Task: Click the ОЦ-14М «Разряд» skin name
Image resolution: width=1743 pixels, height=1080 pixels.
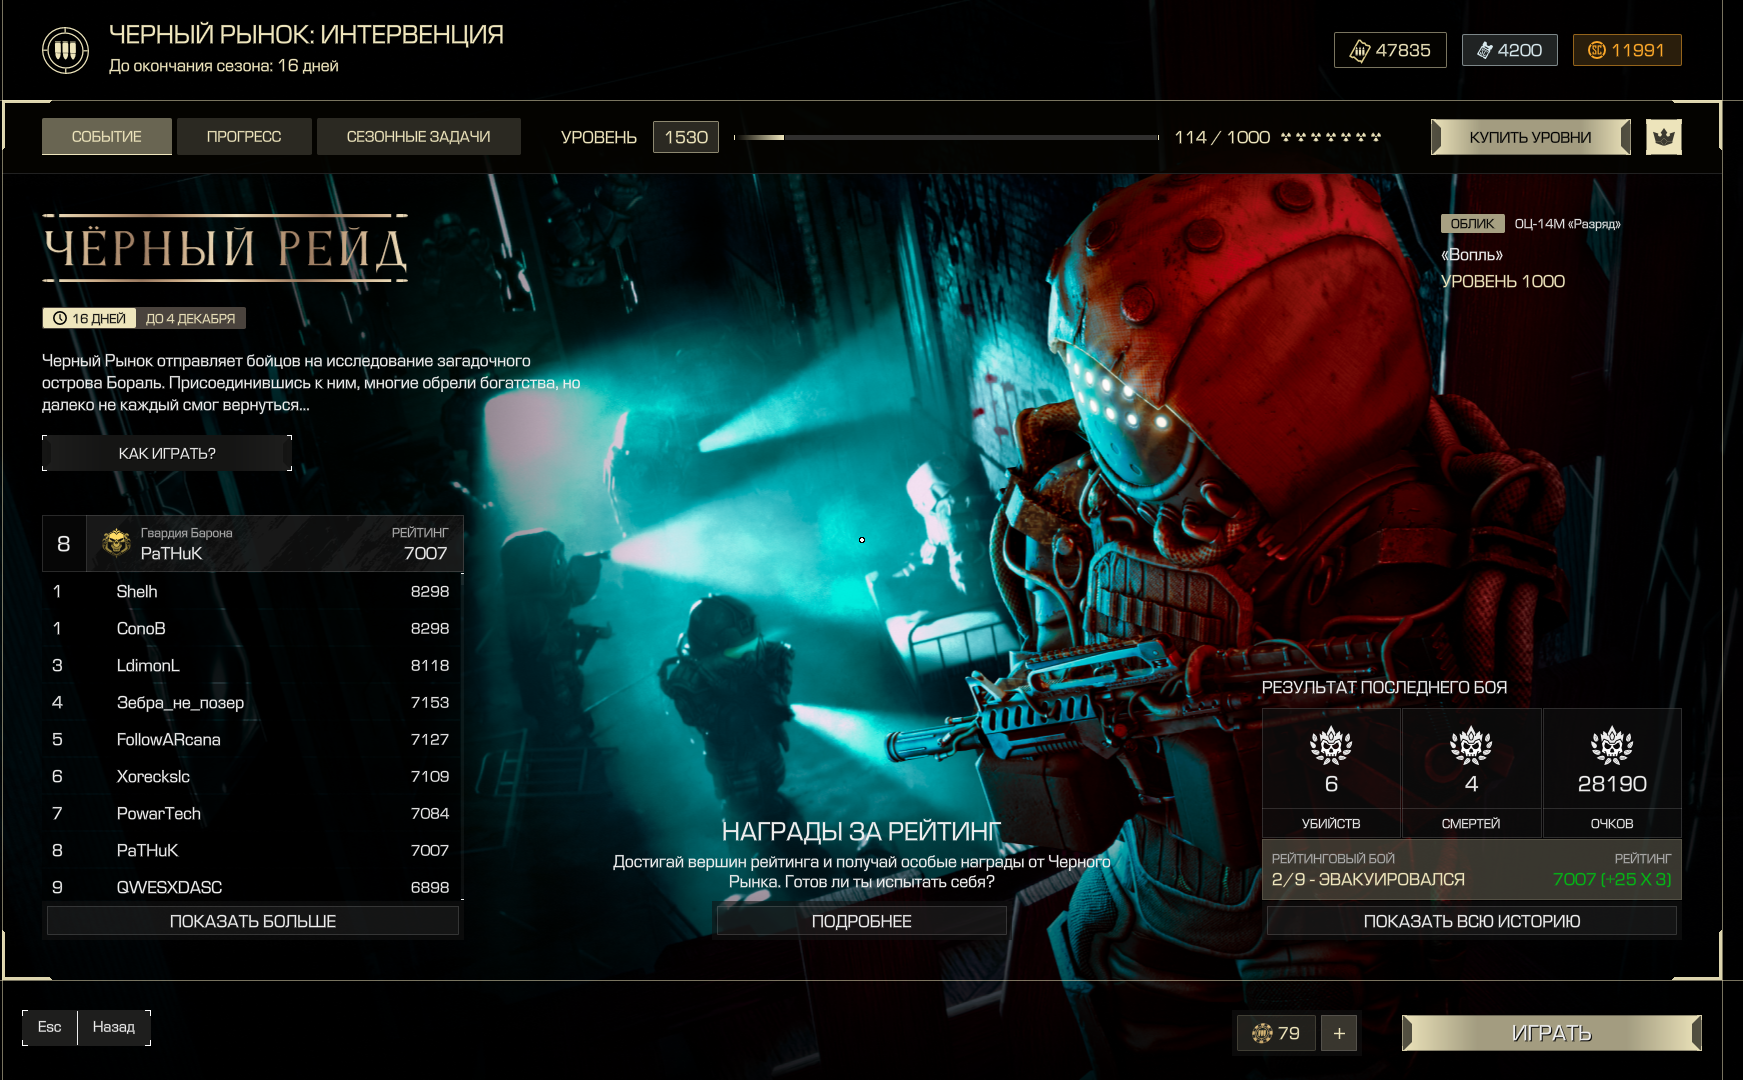Action: (1567, 224)
